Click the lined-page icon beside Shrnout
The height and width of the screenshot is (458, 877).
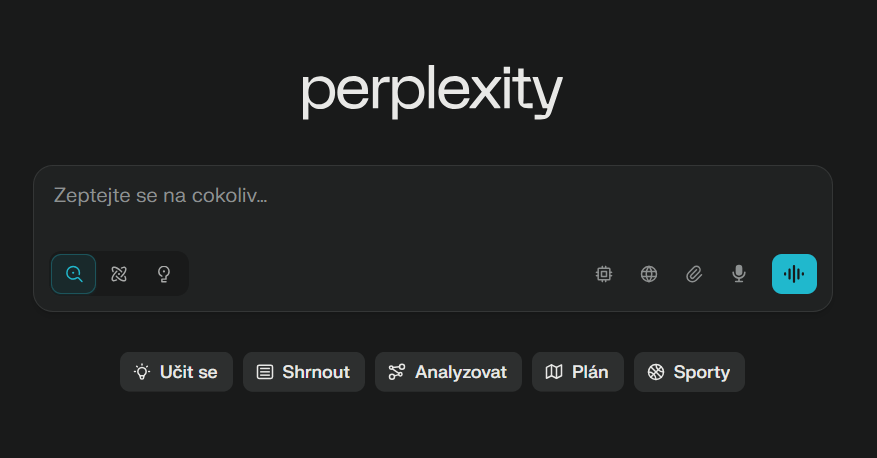pos(265,372)
